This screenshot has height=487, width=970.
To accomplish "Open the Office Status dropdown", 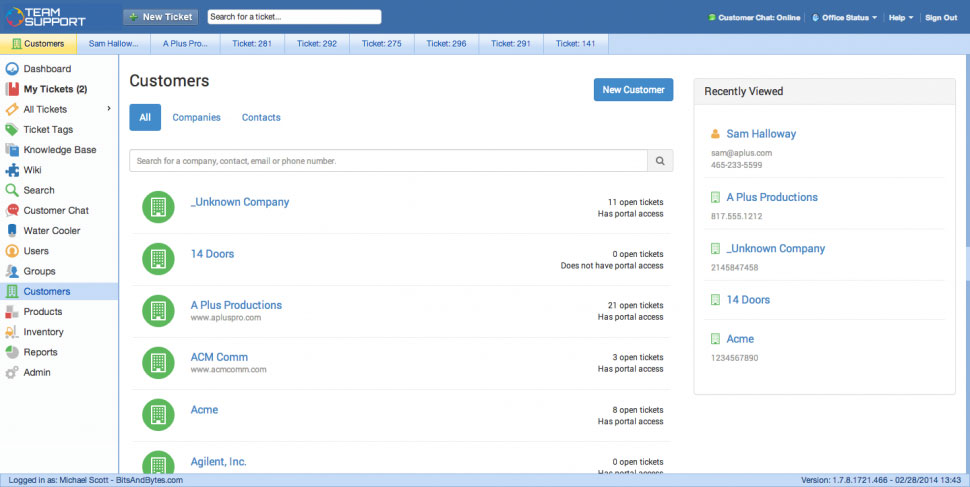I will (844, 17).
